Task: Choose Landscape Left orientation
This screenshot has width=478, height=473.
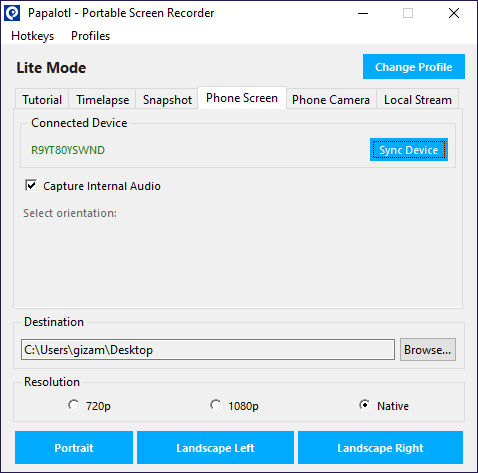Action: (215, 447)
